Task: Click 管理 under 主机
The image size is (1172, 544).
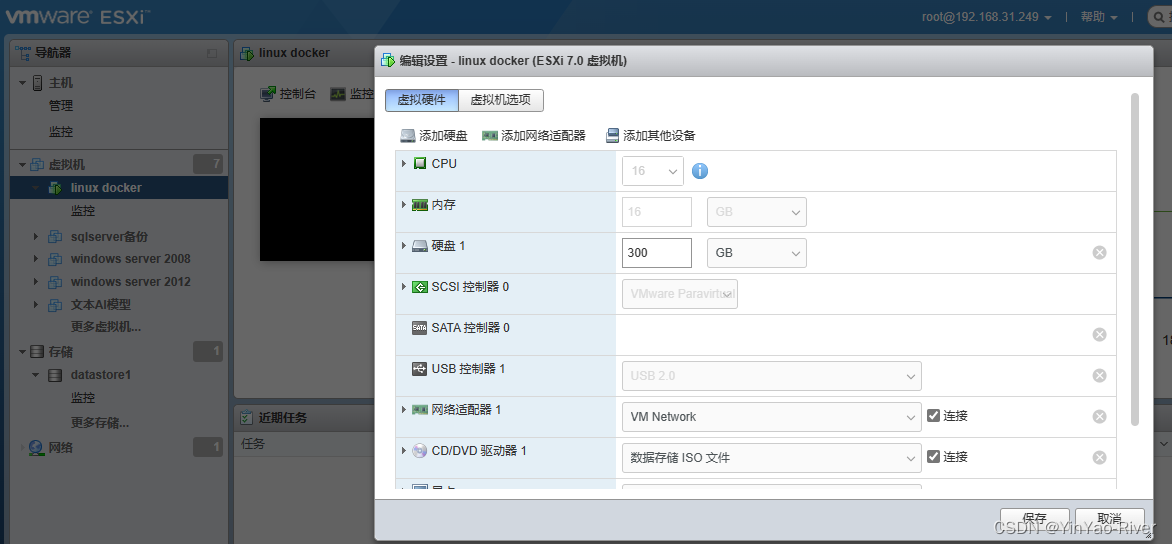Action: 61,106
